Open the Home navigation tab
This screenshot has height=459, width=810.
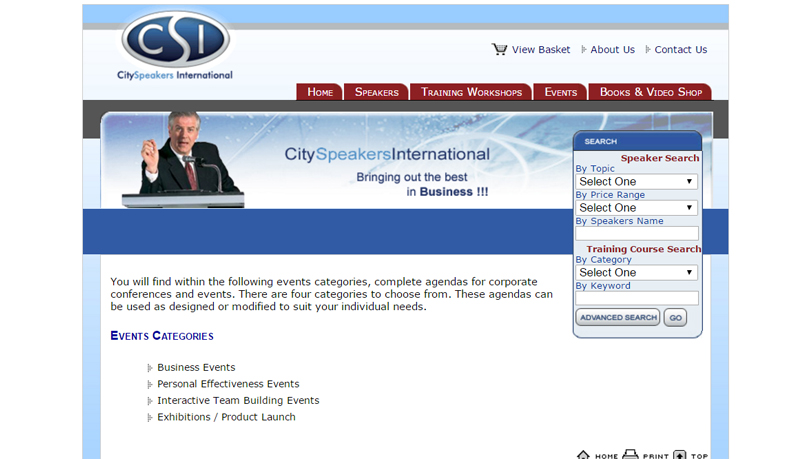pos(320,92)
